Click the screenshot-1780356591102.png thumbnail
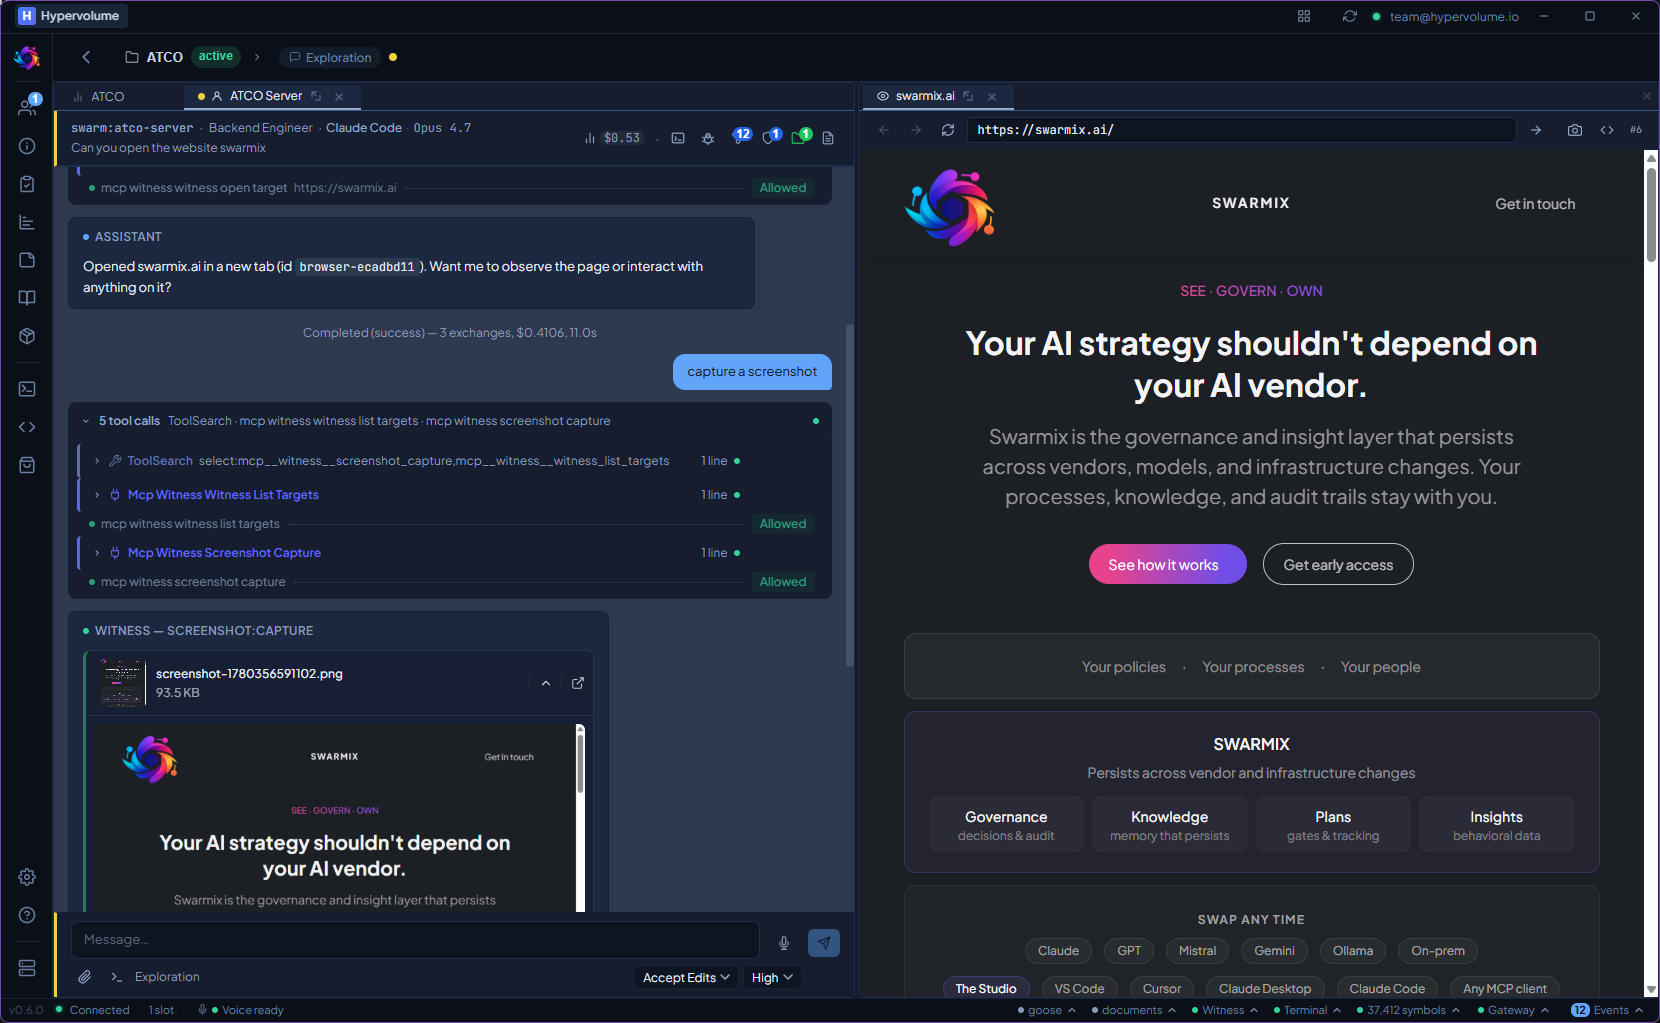 click(x=122, y=683)
